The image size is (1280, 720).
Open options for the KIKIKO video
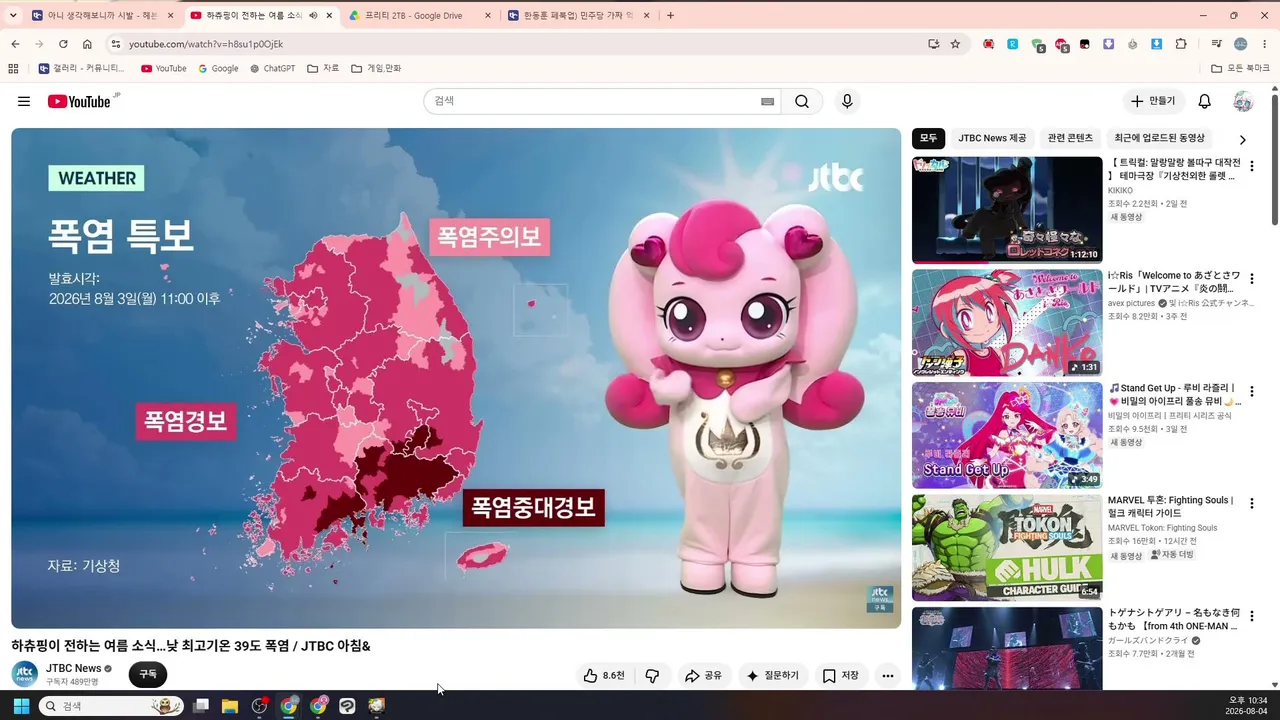click(1251, 166)
